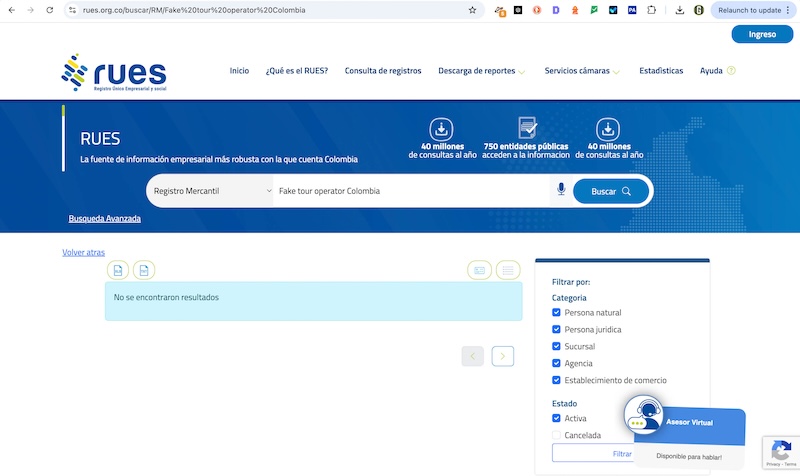
Task: Open the Ayuda menu item
Action: click(711, 70)
